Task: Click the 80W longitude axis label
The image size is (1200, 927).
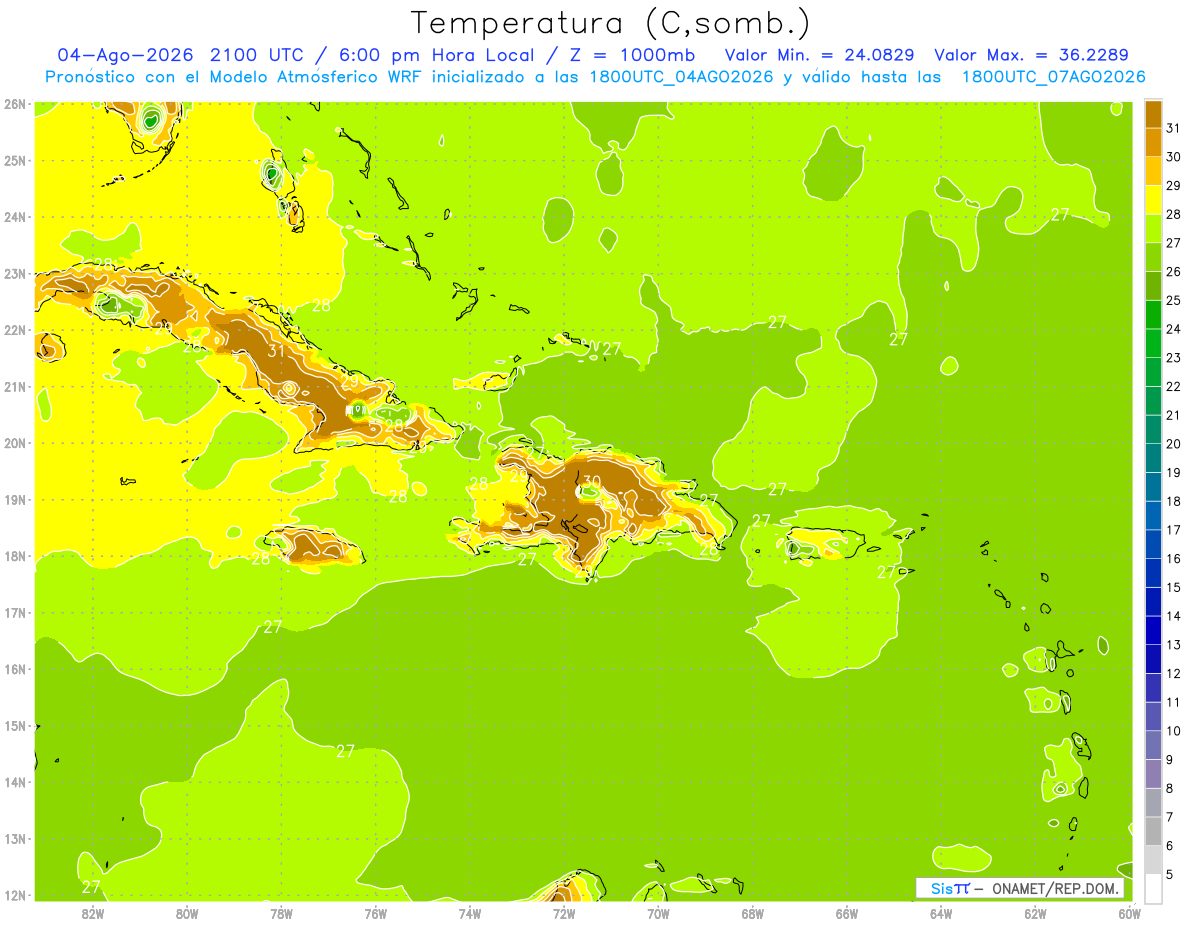Action: [x=187, y=913]
